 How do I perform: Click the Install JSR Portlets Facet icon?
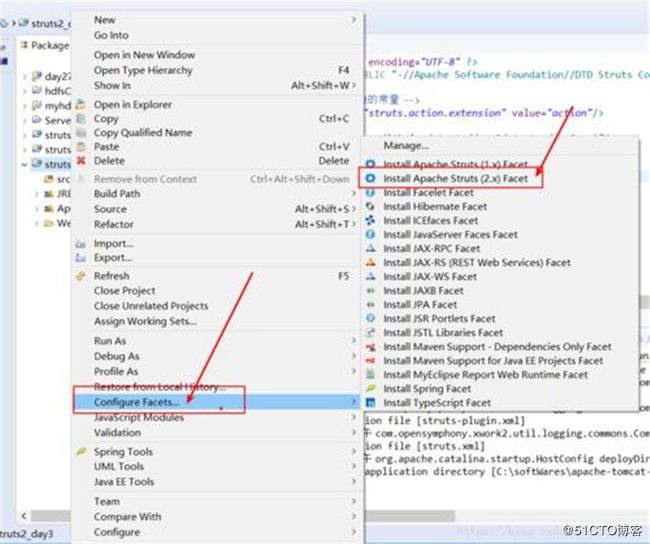370,318
